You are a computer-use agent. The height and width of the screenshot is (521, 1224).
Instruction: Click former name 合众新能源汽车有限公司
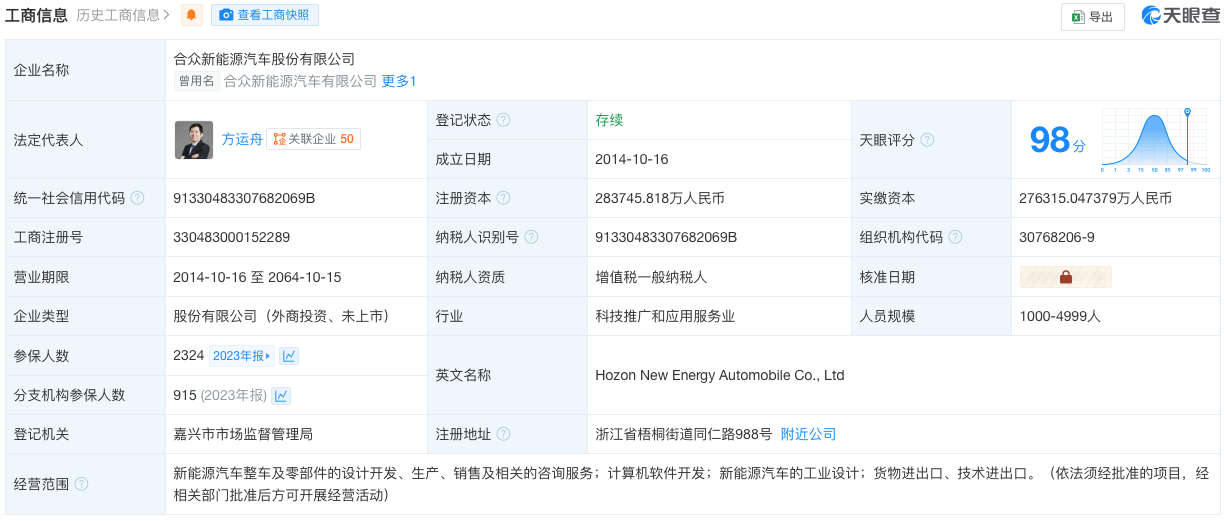pyautogui.click(x=300, y=81)
